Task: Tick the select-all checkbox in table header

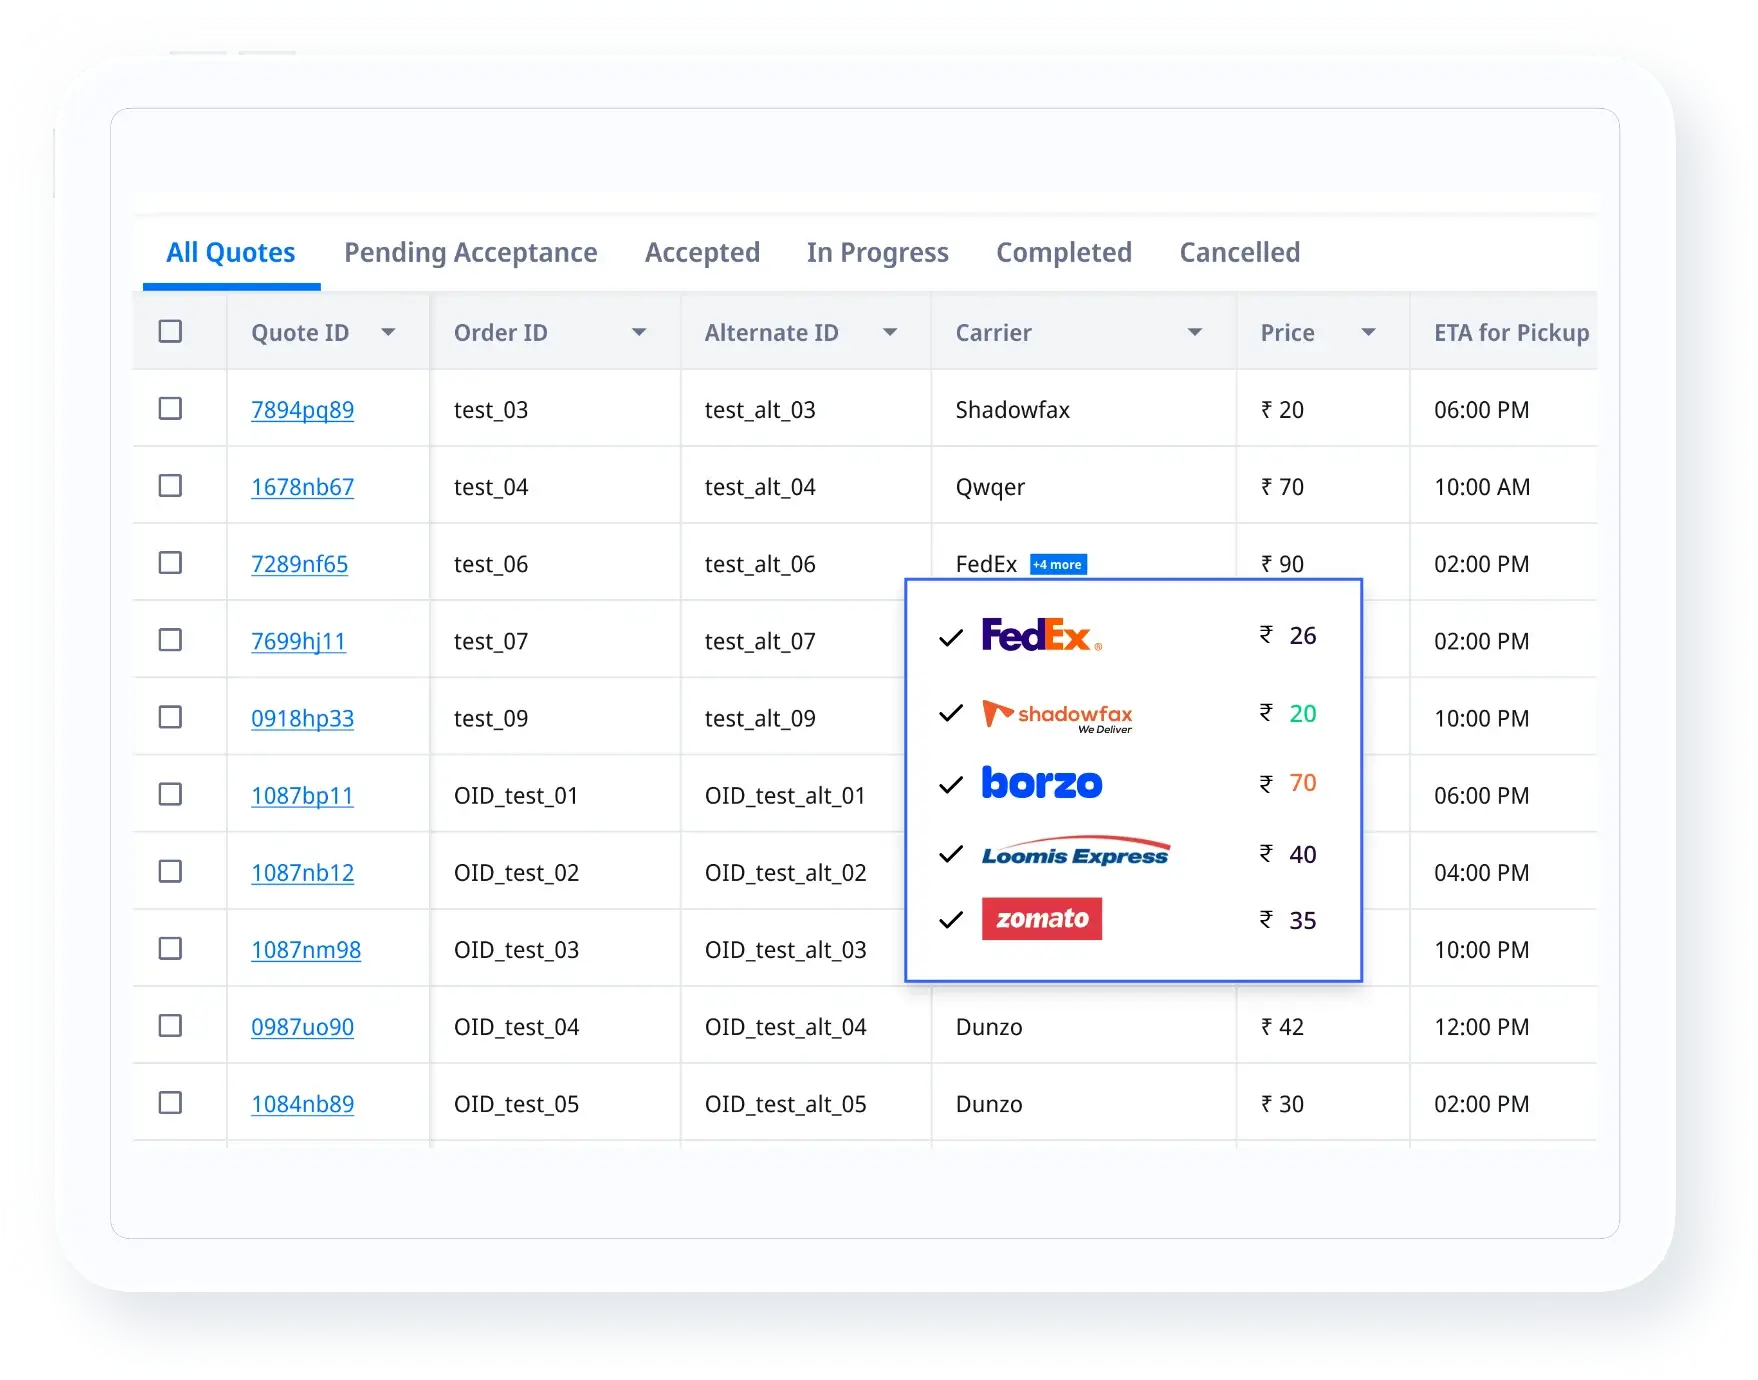Action: 171,331
